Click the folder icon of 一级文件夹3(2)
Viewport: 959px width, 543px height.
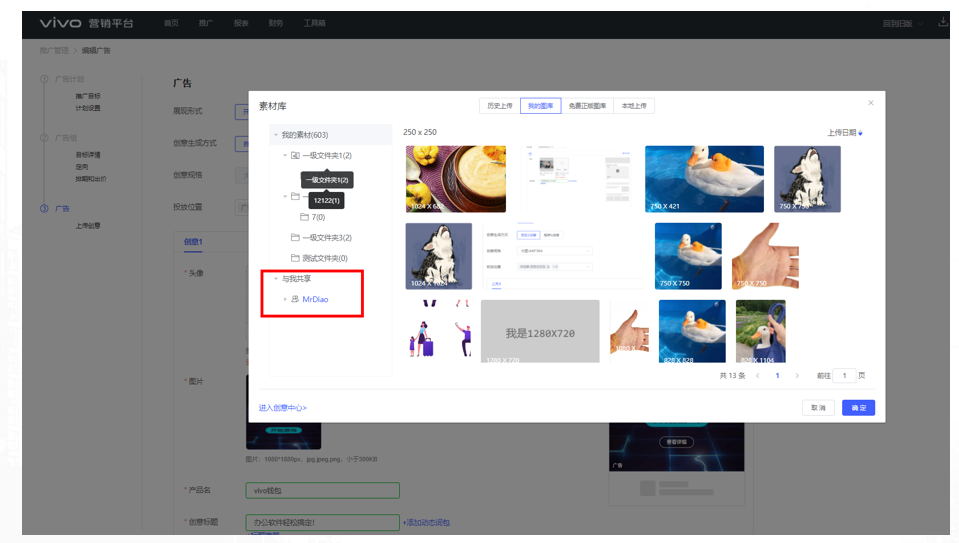295,238
